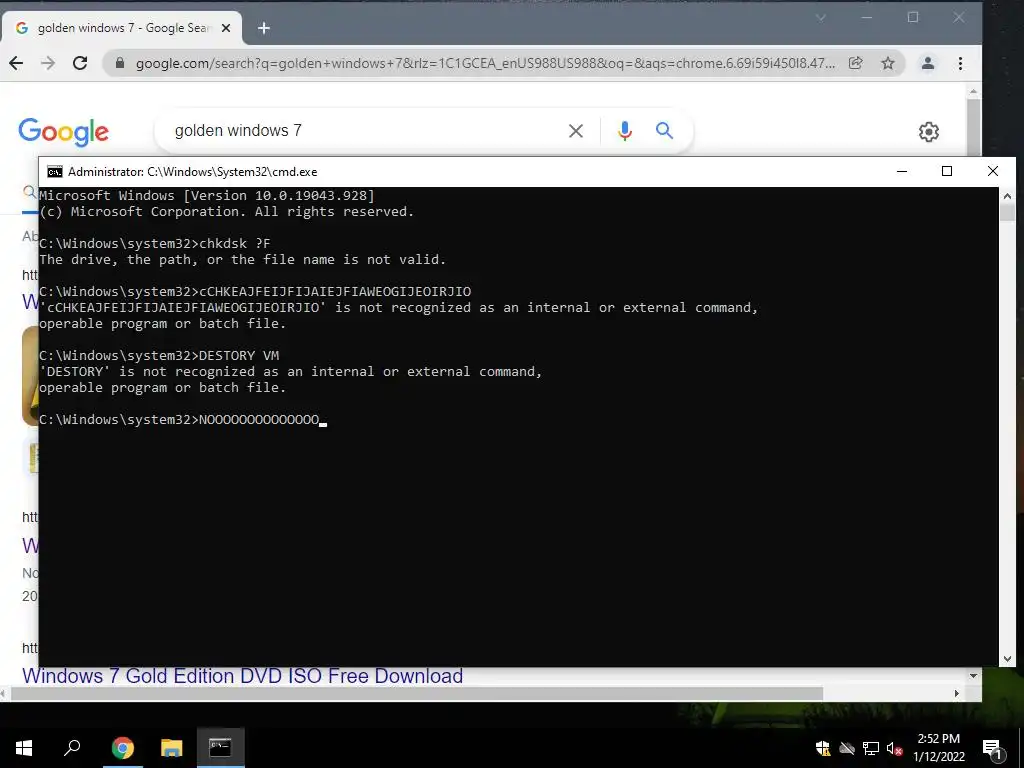The width and height of the screenshot is (1024, 768).
Task: Open network status tray icon
Action: 871,749
